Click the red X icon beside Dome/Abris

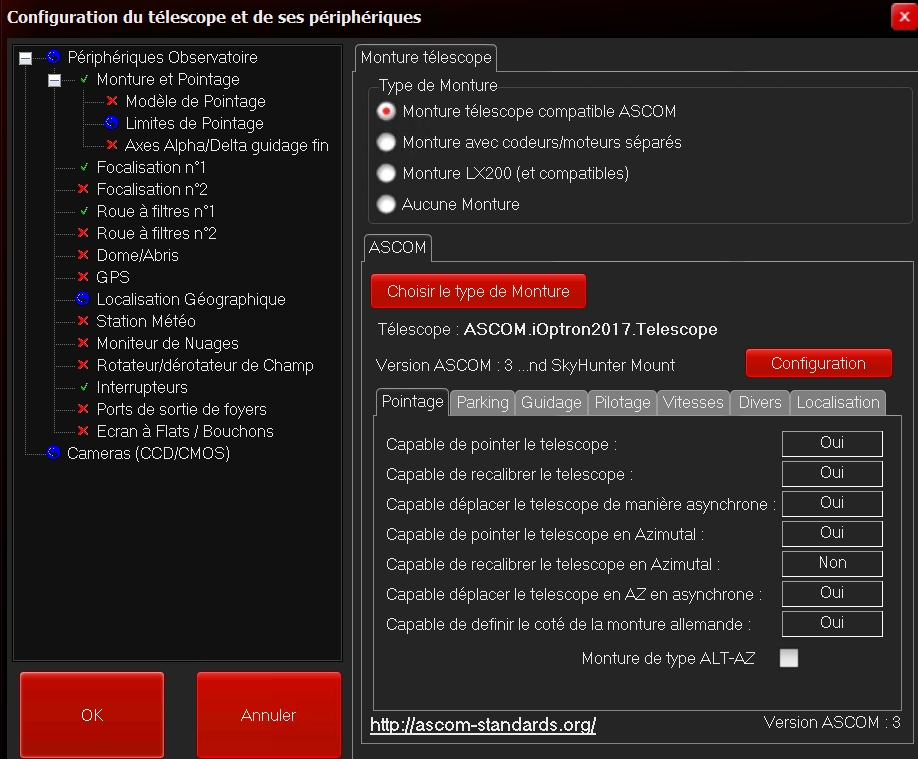[84, 255]
